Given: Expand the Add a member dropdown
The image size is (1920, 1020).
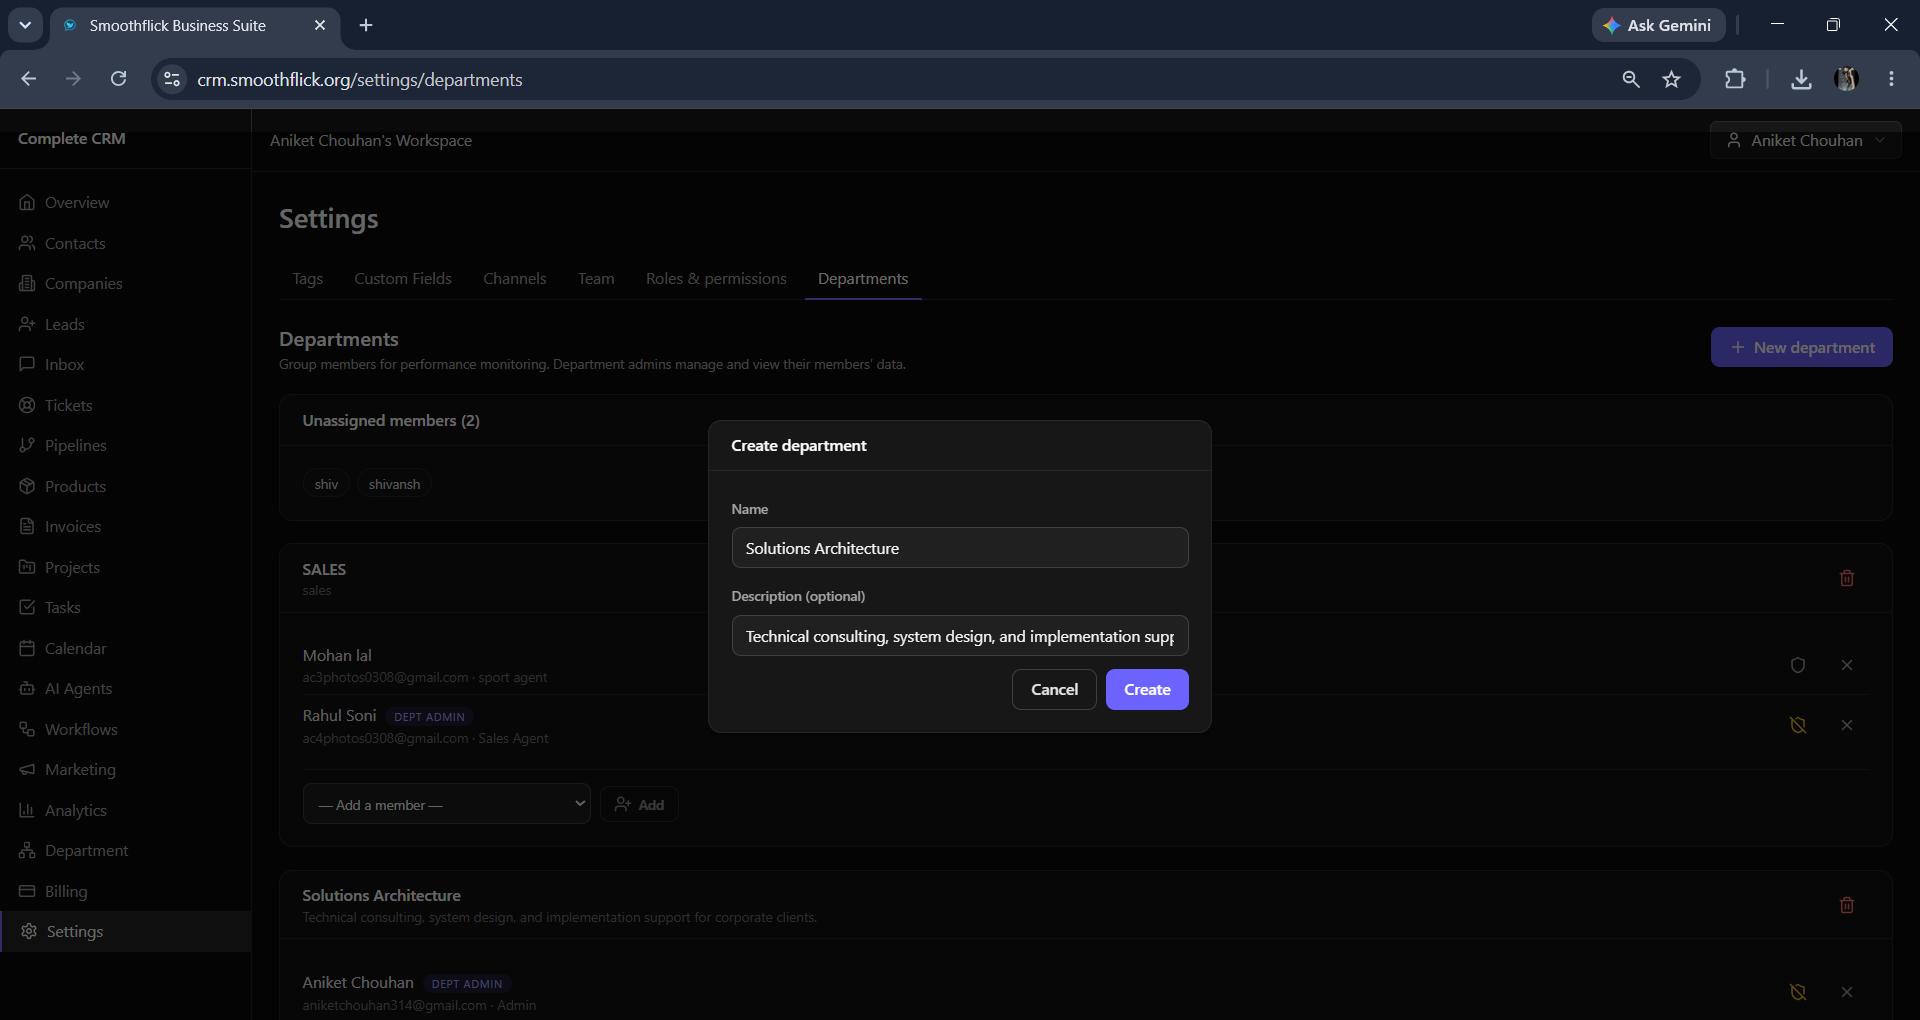Looking at the screenshot, I should [447, 804].
